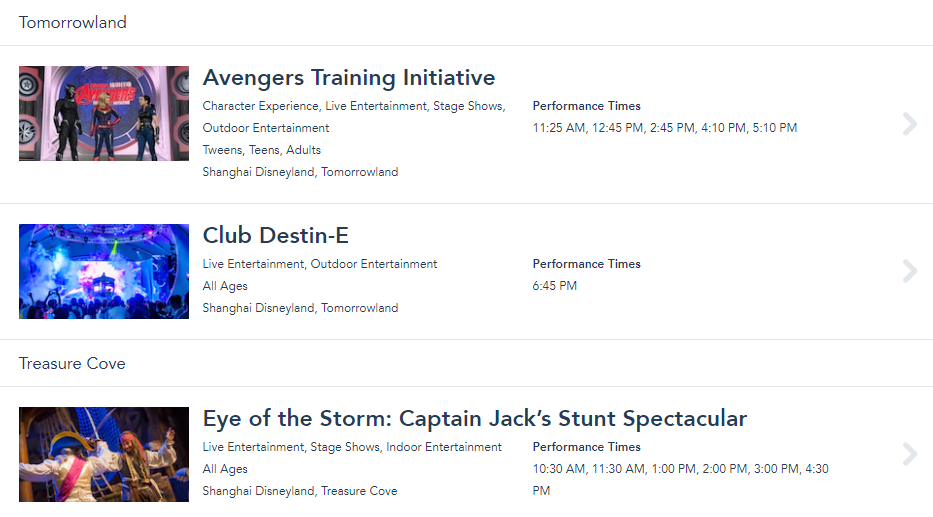Open the Avengers Training Initiative title link
Image resolution: width=933 pixels, height=517 pixels.
pos(348,77)
